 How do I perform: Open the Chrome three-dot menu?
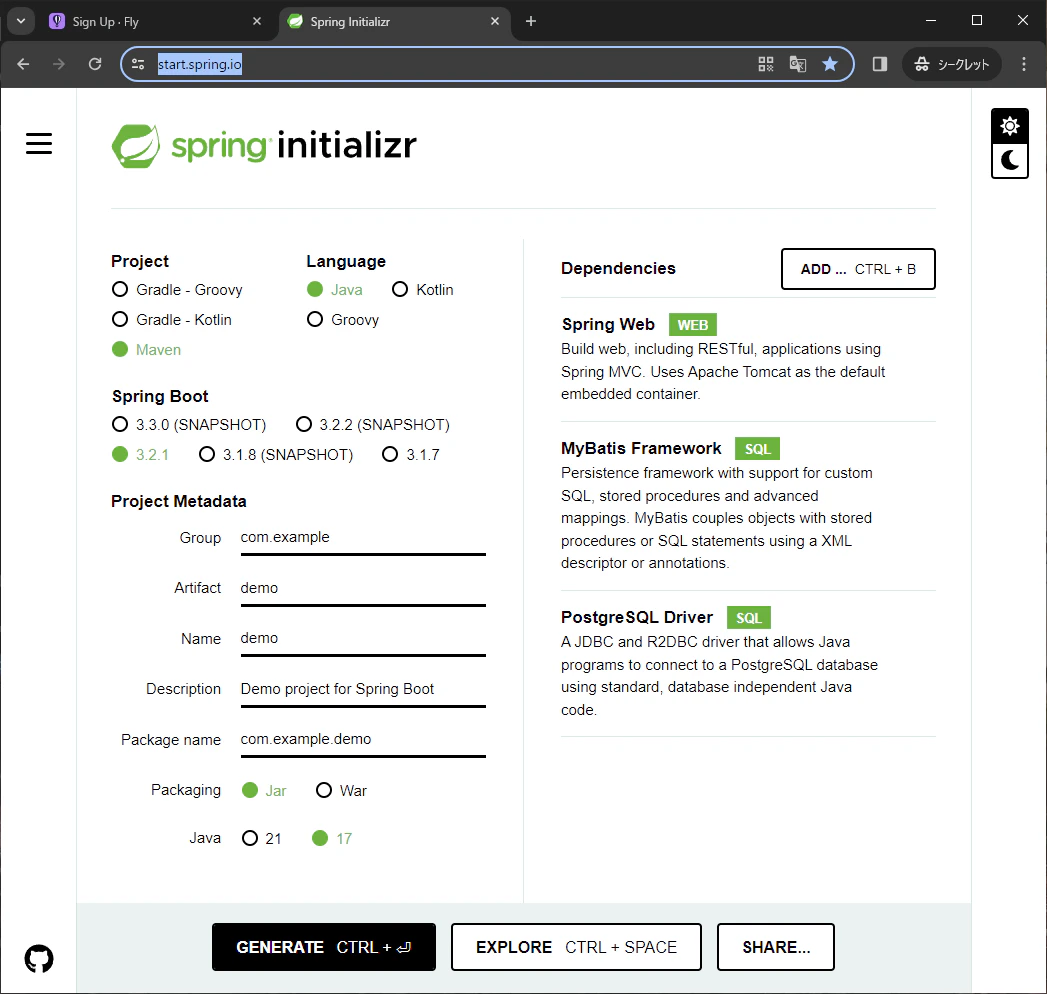tap(1024, 64)
